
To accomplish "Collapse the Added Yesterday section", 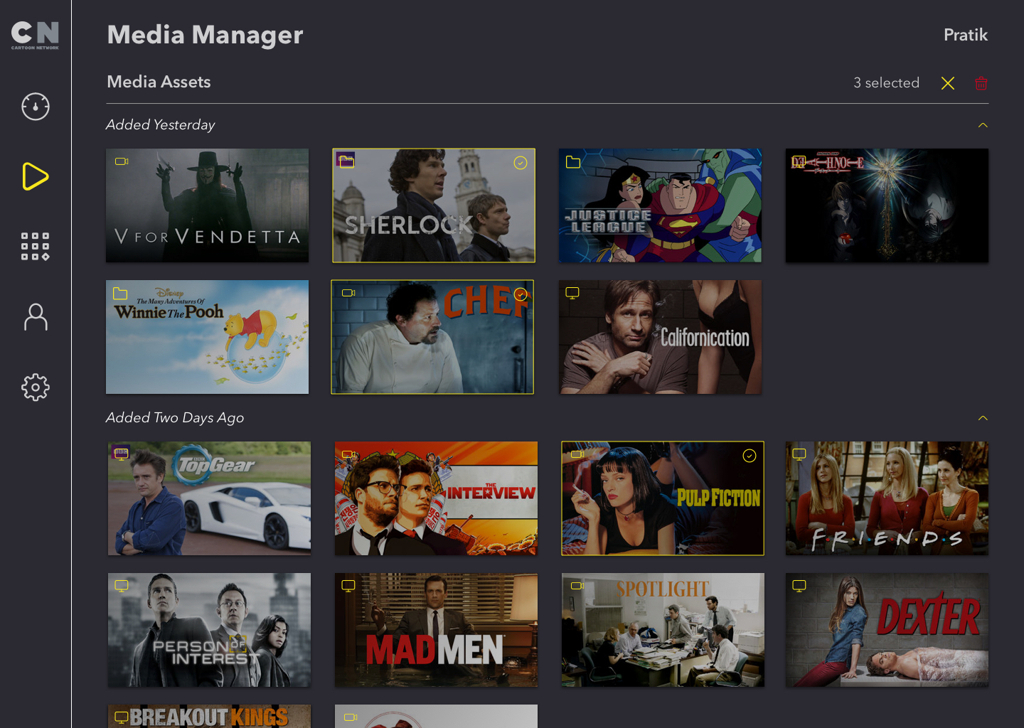I will 983,125.
